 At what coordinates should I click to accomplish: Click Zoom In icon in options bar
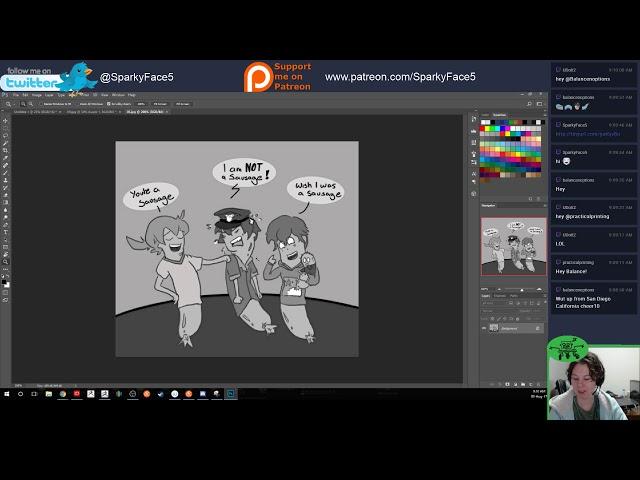pos(23,104)
